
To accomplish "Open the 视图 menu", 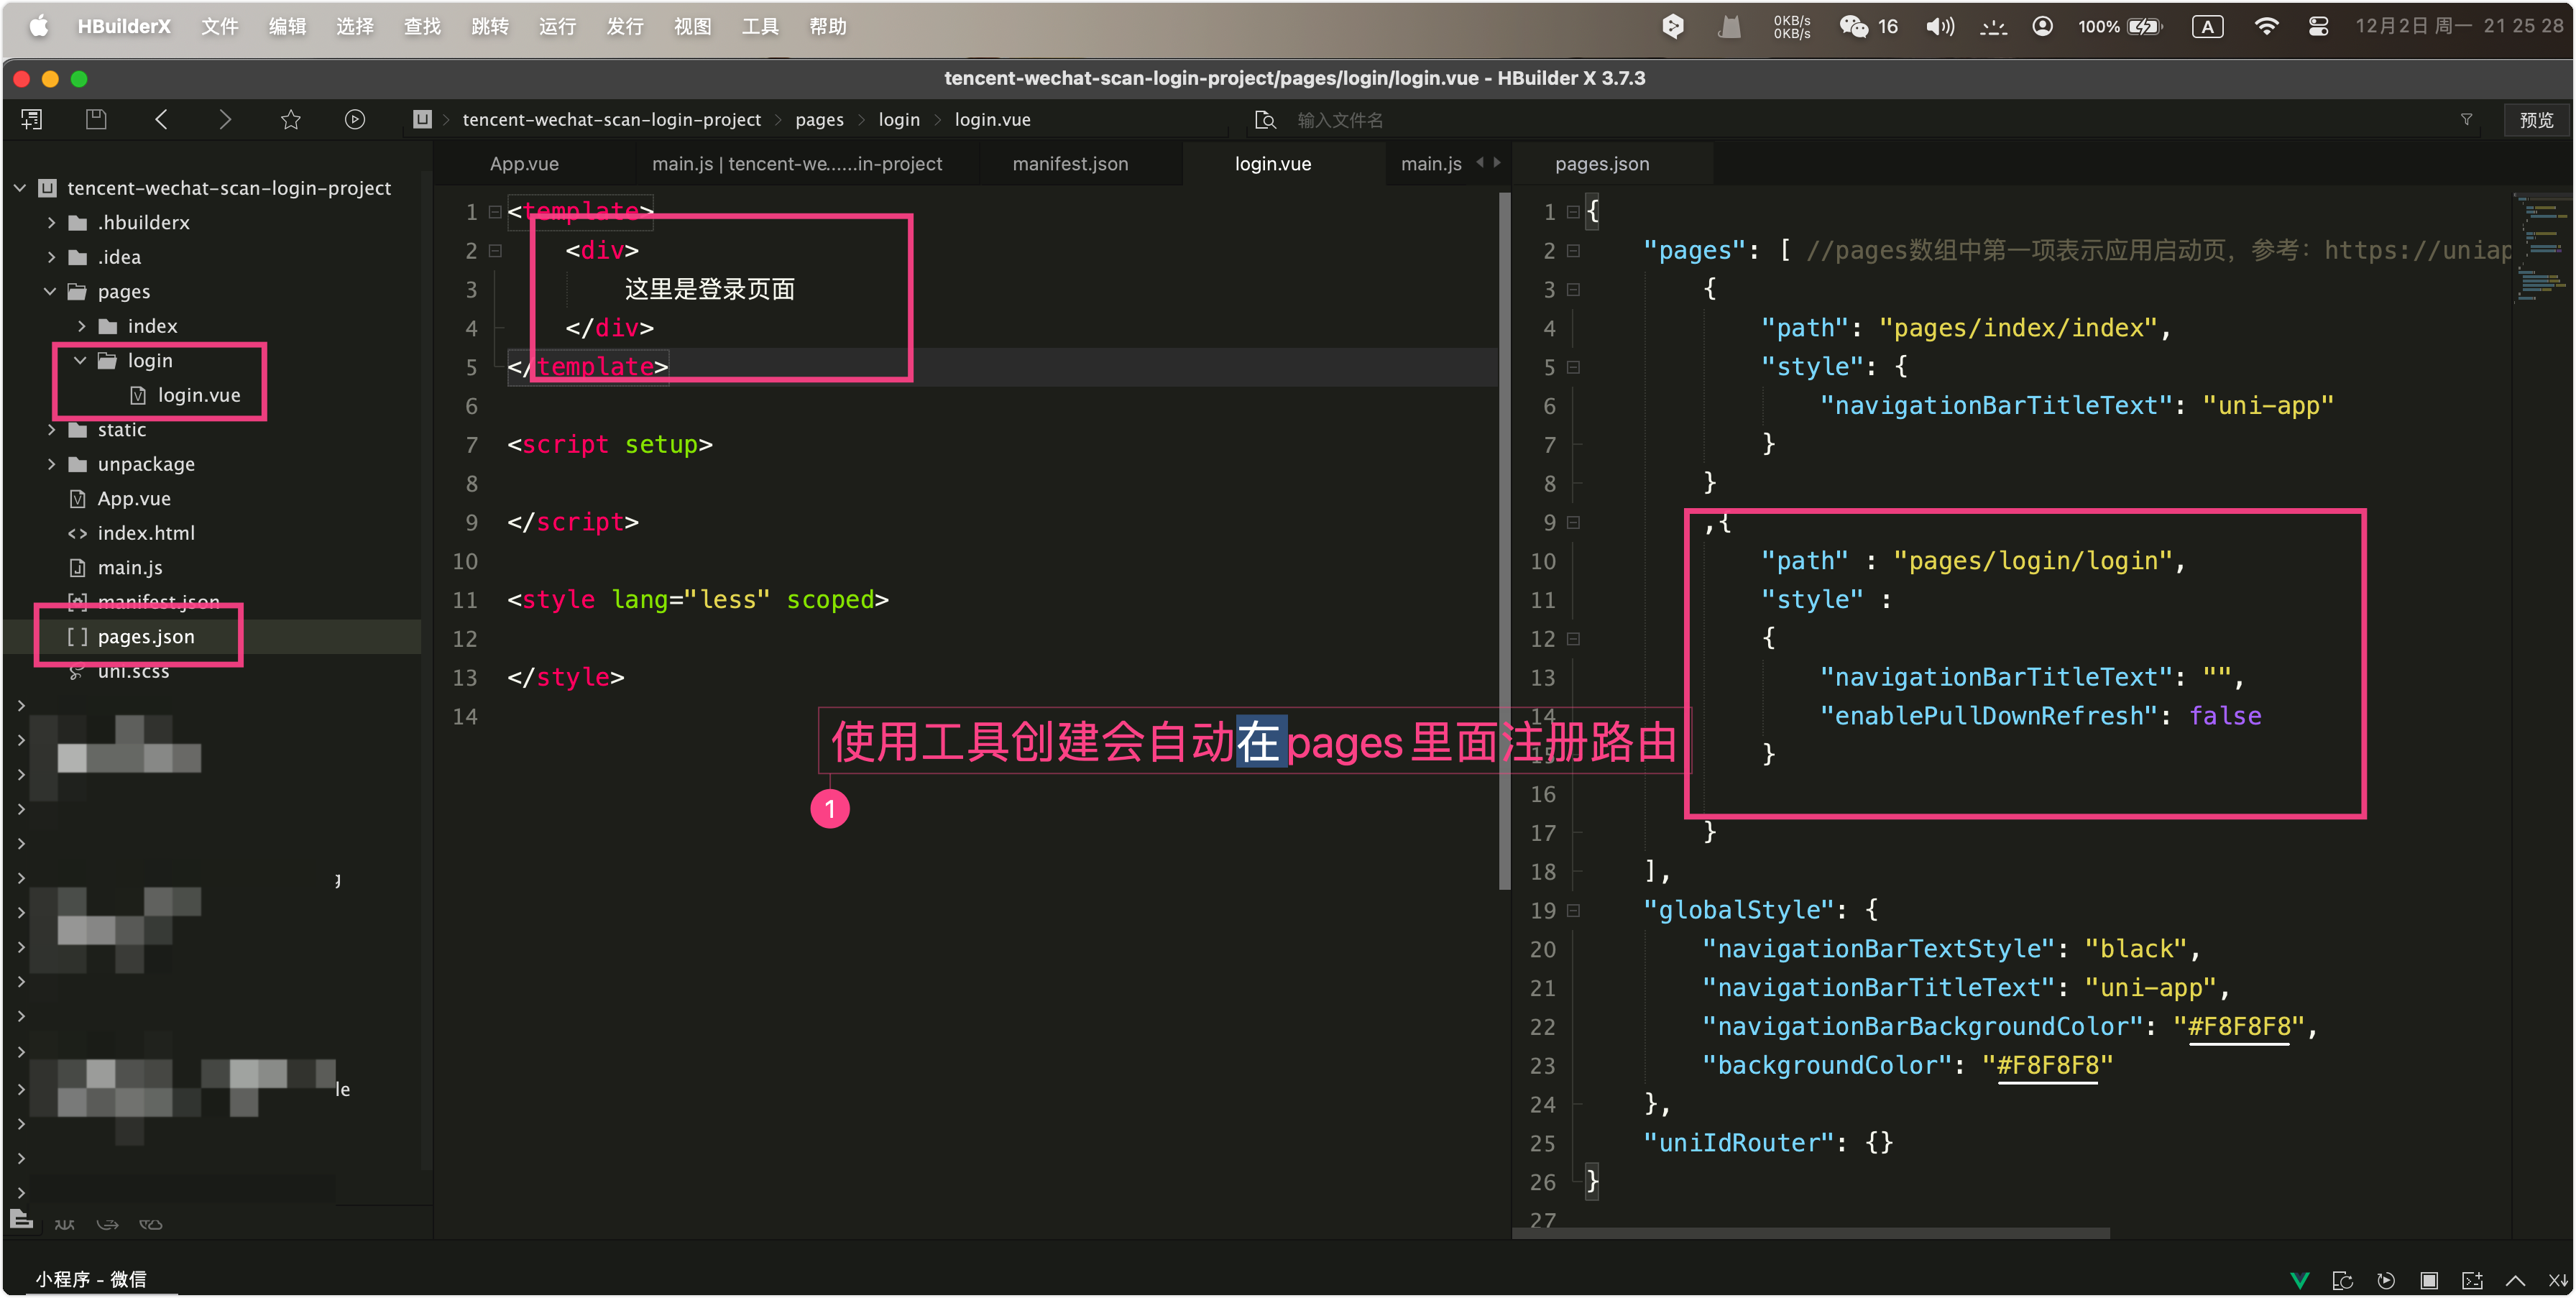I will [x=692, y=26].
